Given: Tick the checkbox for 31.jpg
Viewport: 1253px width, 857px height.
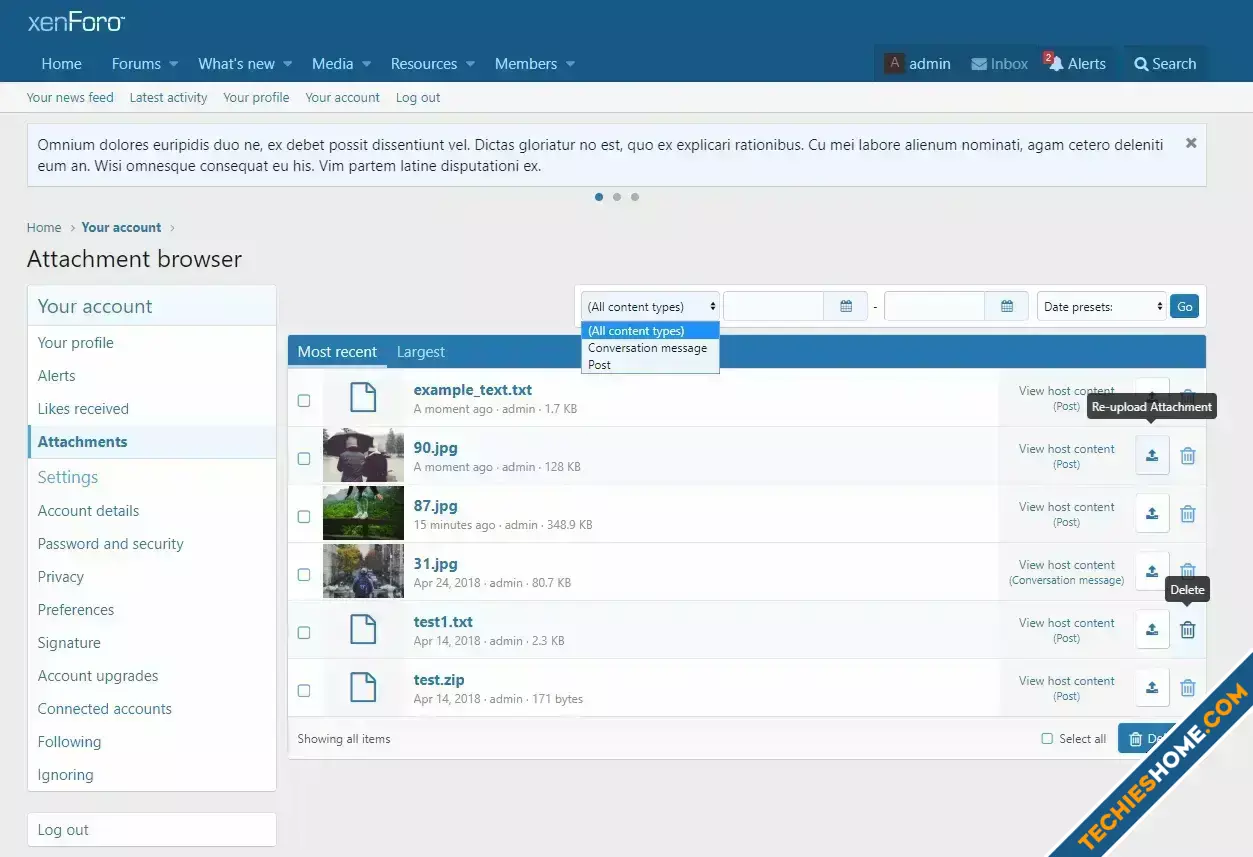Looking at the screenshot, I should [x=304, y=574].
